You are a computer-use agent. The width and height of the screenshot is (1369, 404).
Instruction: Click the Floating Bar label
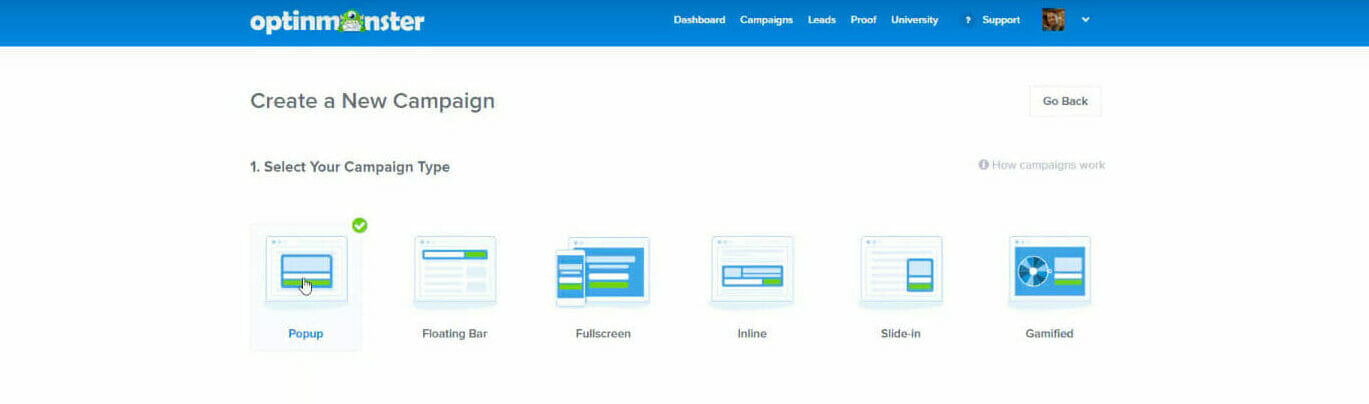pyautogui.click(x=455, y=334)
